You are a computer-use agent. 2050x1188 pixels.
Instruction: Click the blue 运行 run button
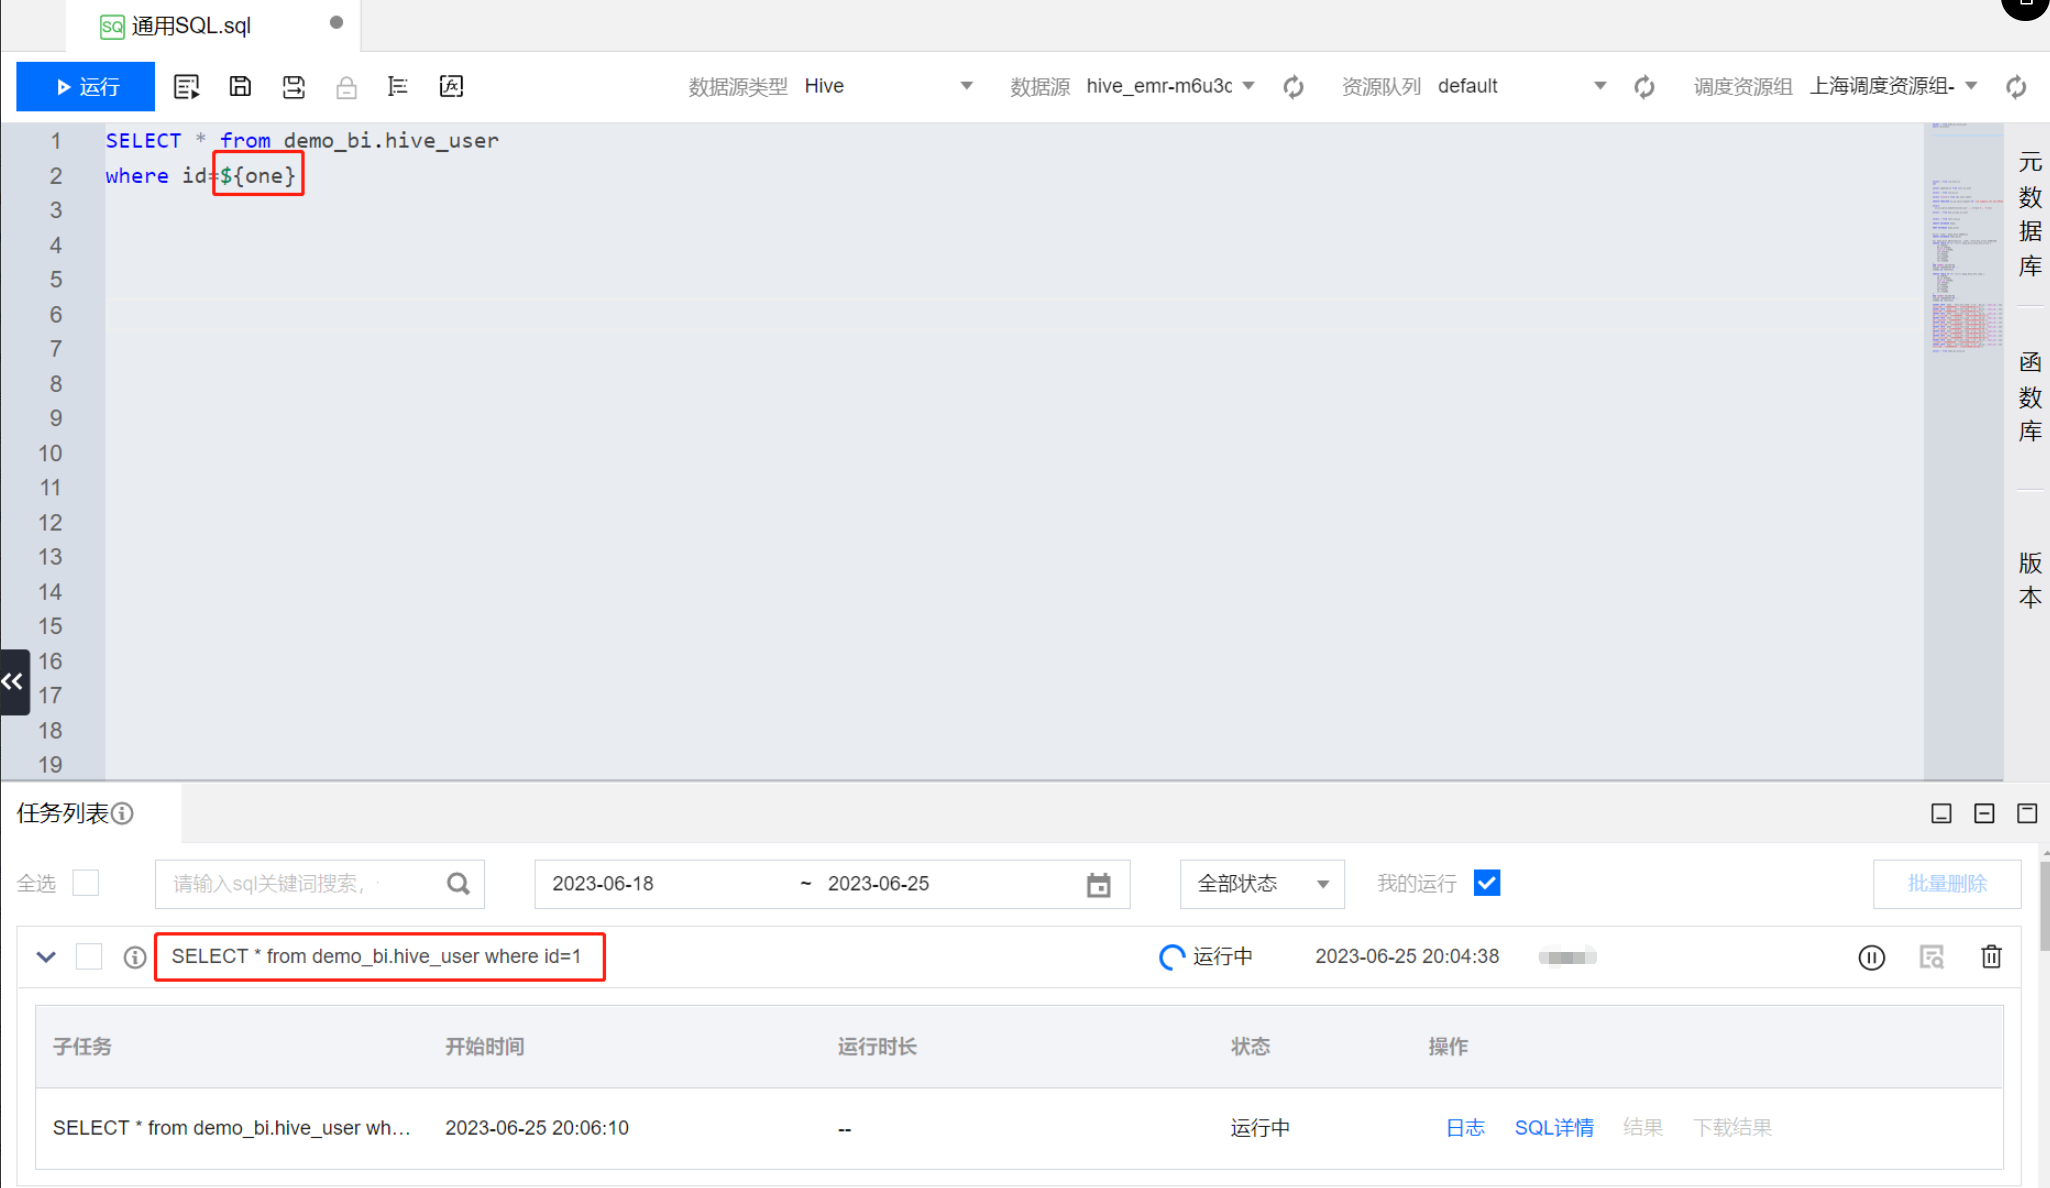click(86, 87)
